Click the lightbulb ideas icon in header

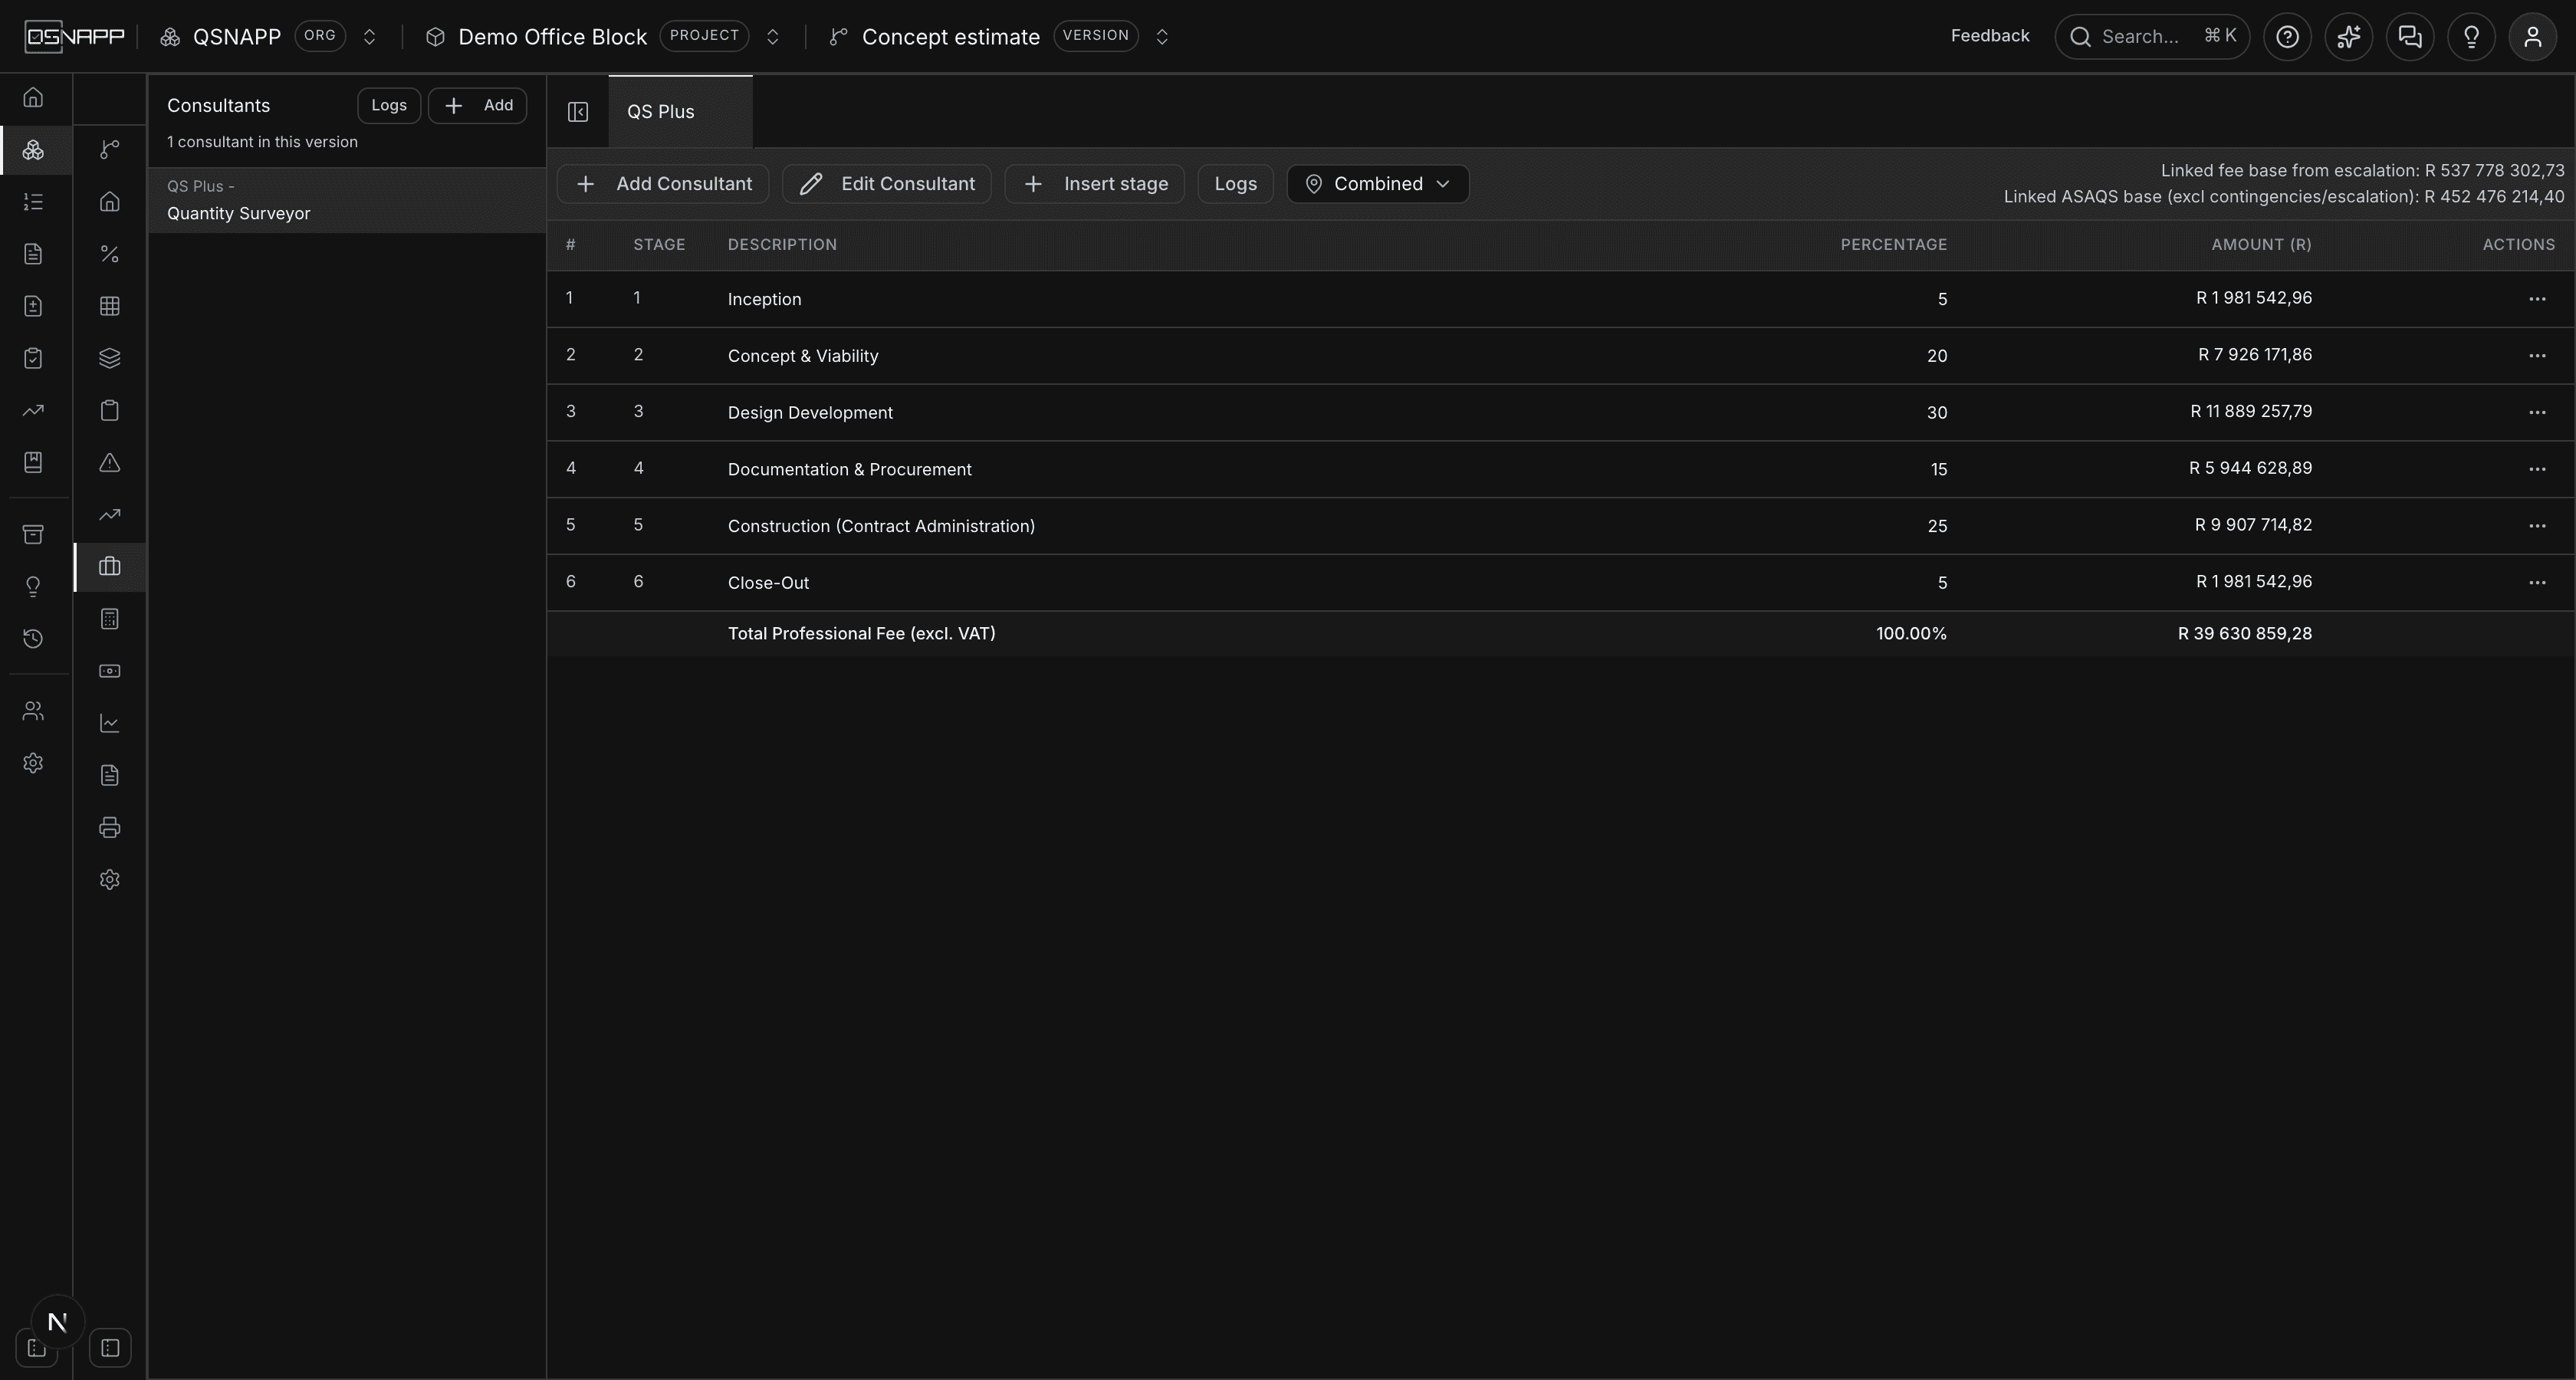2471,37
